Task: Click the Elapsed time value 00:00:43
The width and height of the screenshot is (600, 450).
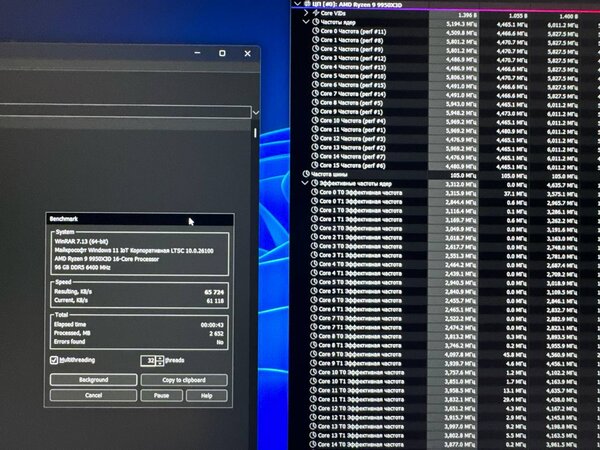Action: coord(212,325)
